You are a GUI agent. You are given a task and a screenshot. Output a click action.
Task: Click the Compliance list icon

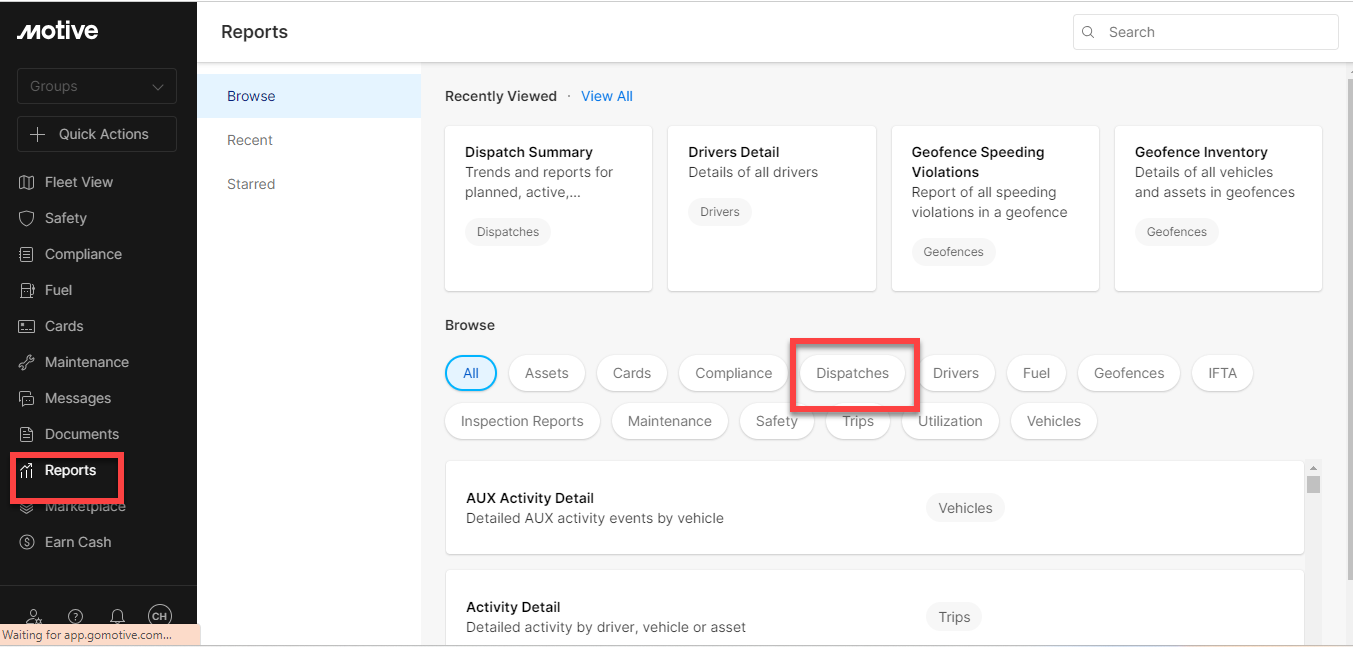[x=27, y=254]
